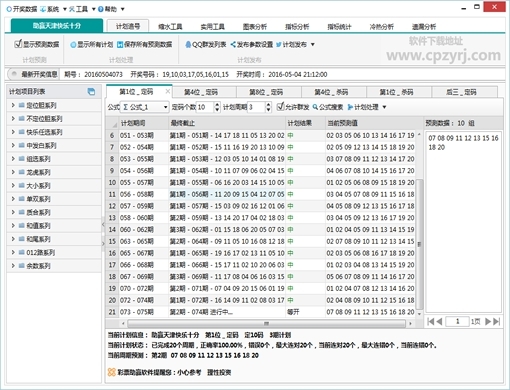Viewport: 510px width, 390px height.
Task: Switch to the 实用工具 tab
Action: point(212,27)
